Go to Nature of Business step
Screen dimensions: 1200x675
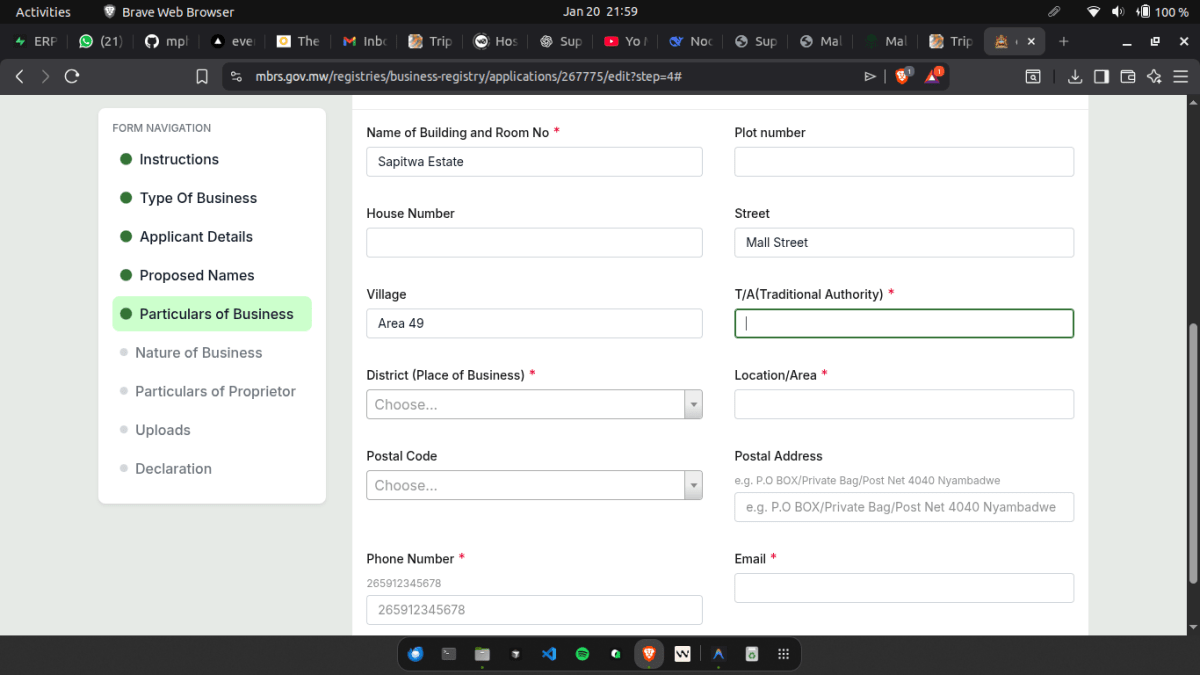pos(198,353)
